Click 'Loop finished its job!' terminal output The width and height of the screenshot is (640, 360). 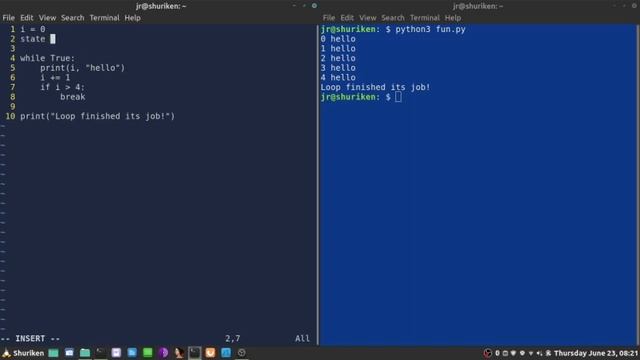[x=376, y=87]
